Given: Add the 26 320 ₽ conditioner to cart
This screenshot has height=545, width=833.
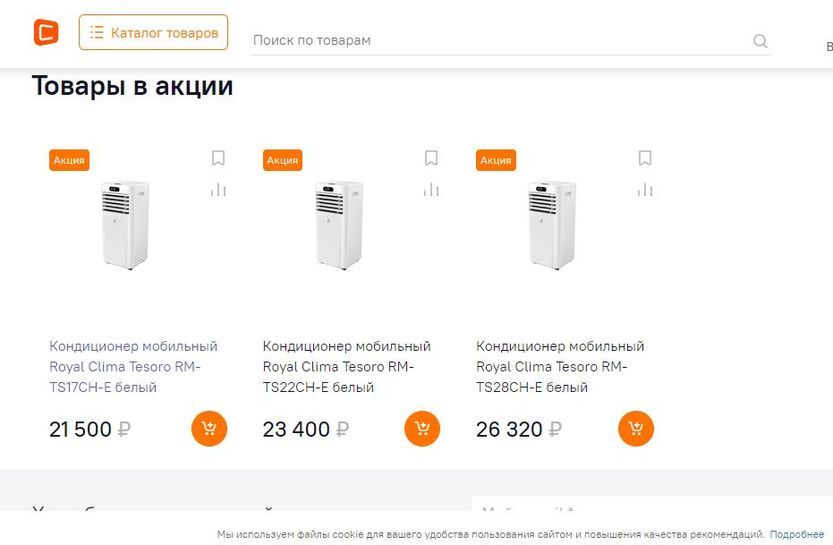Looking at the screenshot, I should point(636,429).
